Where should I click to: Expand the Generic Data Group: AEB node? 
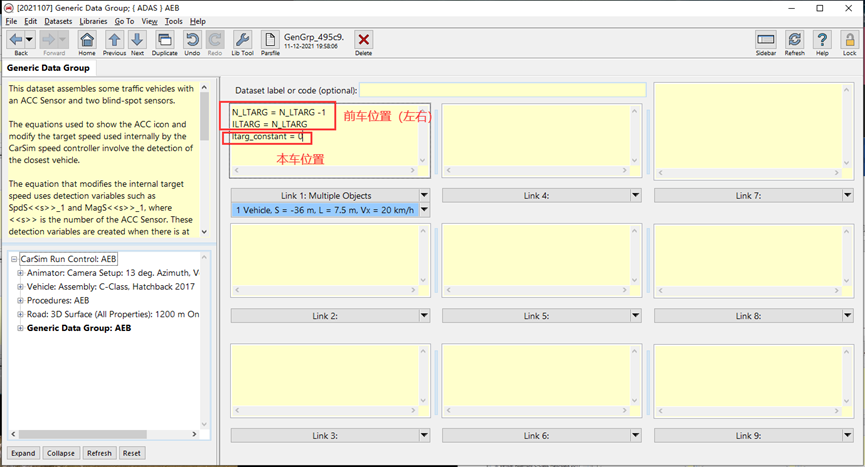tap(20, 328)
